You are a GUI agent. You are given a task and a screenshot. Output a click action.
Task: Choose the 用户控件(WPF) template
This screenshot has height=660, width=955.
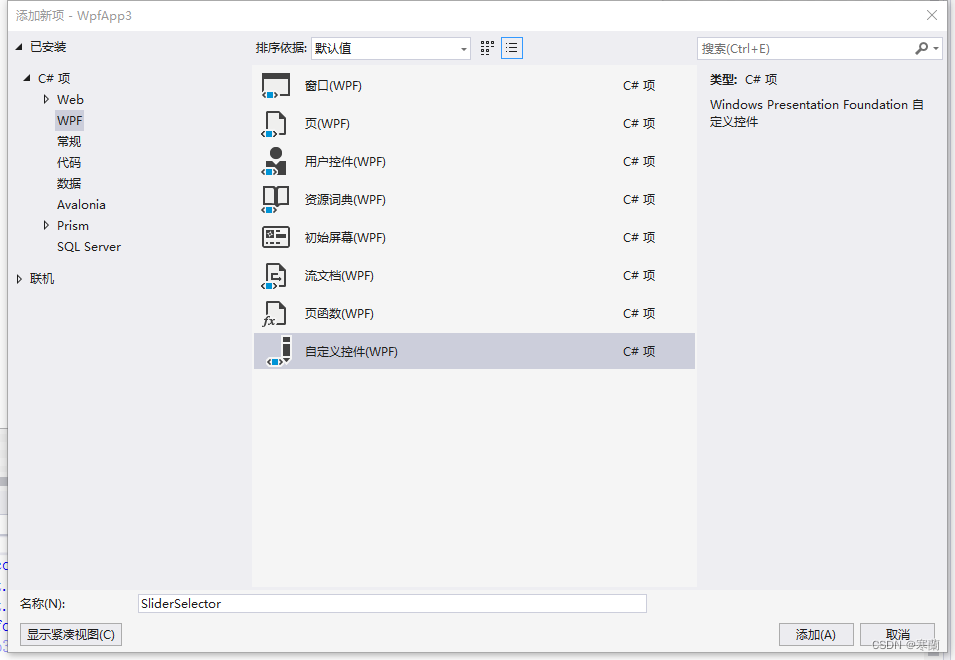tap(274, 161)
